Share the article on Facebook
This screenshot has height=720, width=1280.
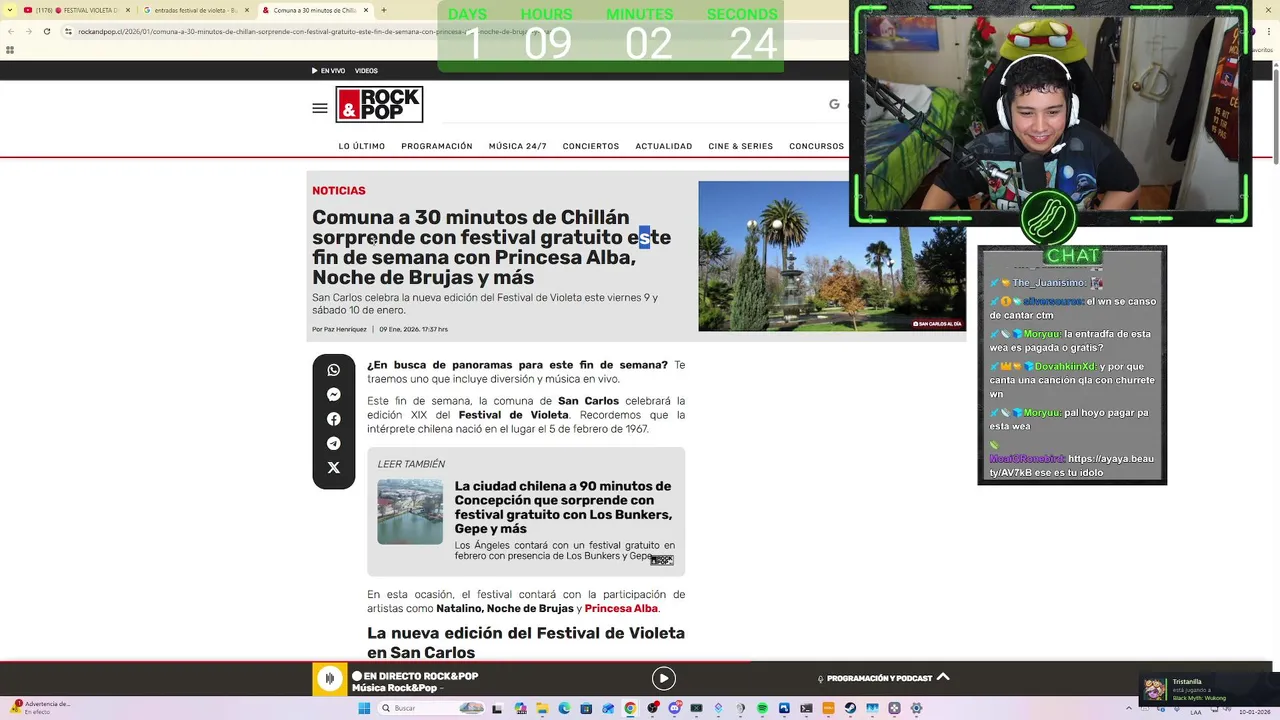pos(334,419)
